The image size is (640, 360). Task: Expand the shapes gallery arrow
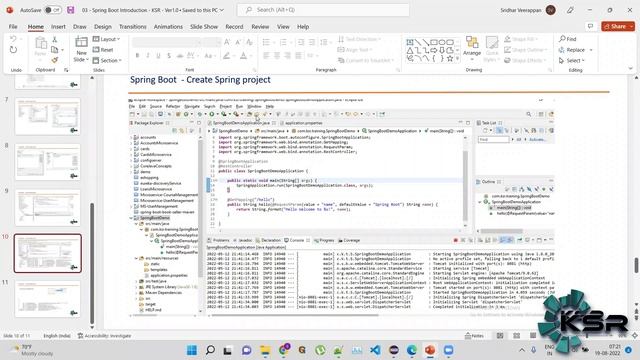point(458,59)
